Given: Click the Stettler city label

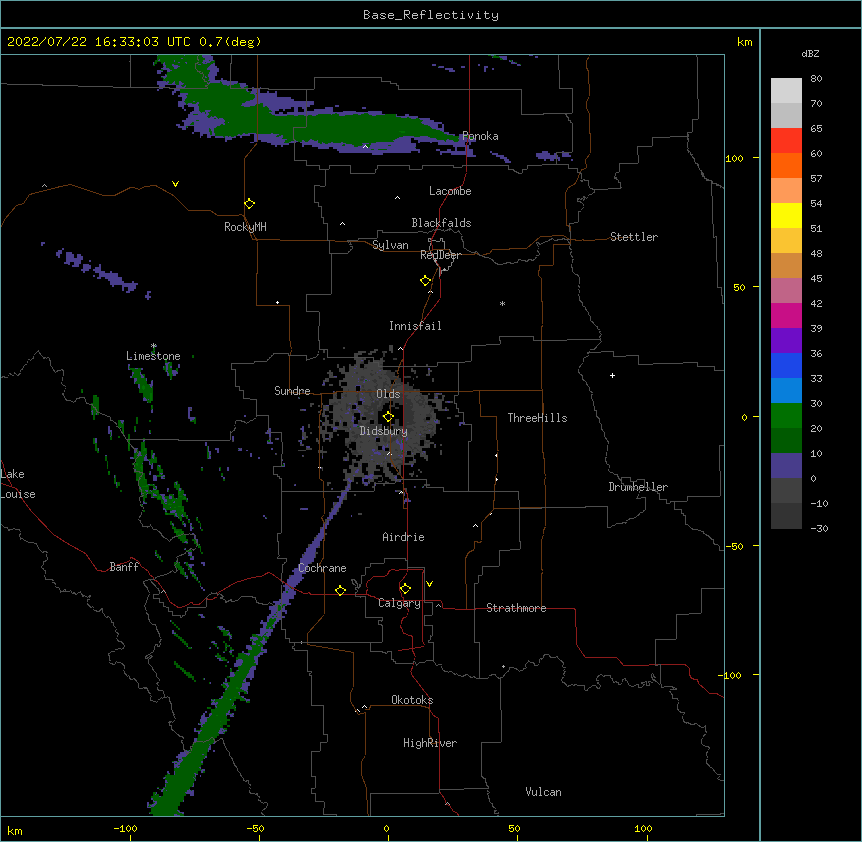Looking at the screenshot, I should click(x=634, y=237).
